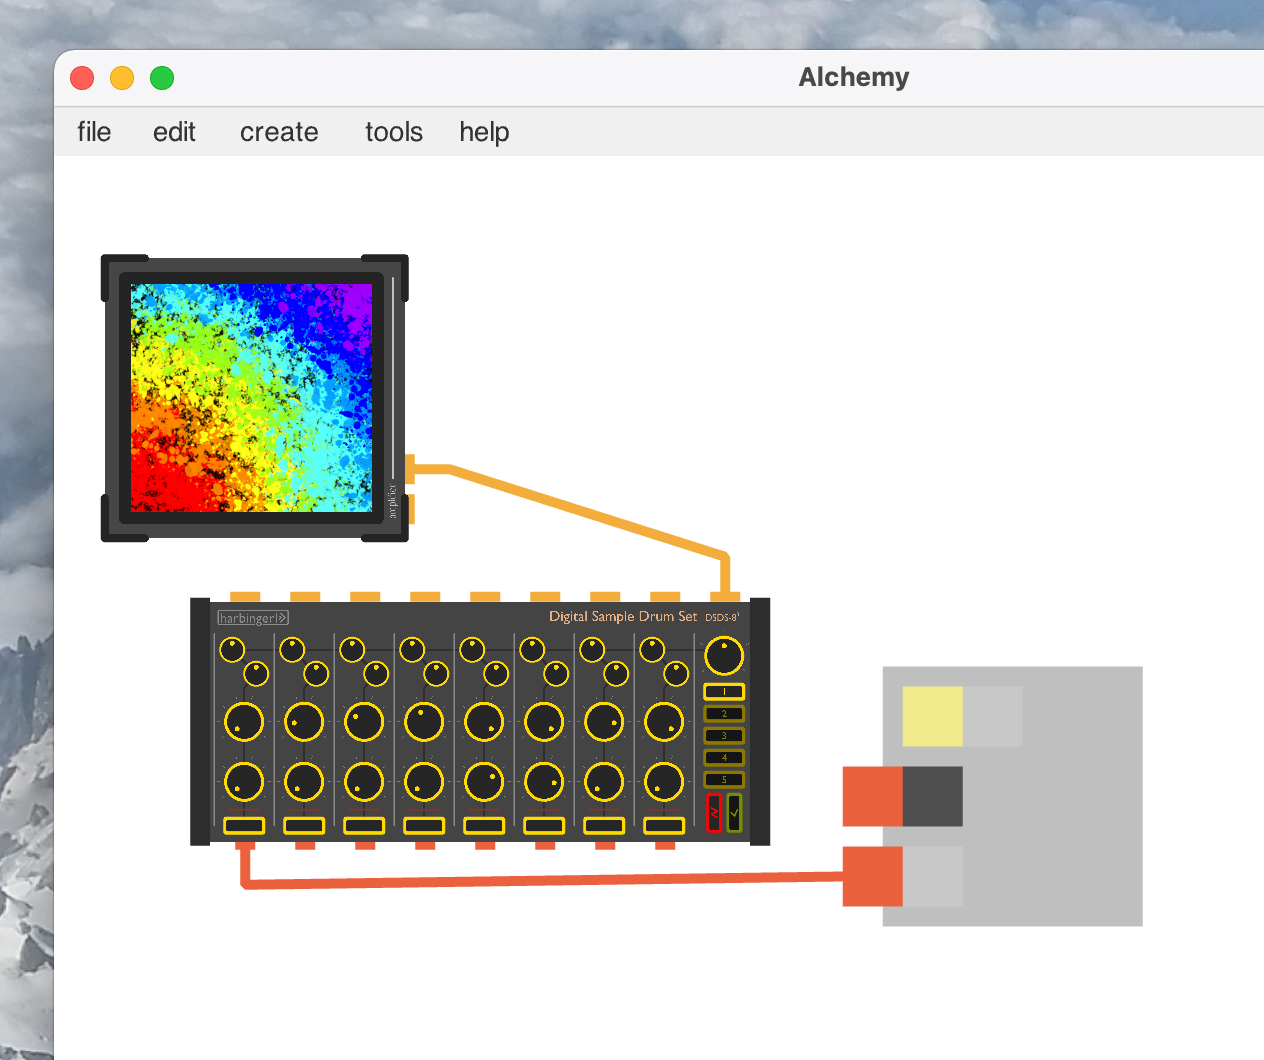Click the help menu
Viewport: 1264px width, 1060px height.
click(484, 132)
